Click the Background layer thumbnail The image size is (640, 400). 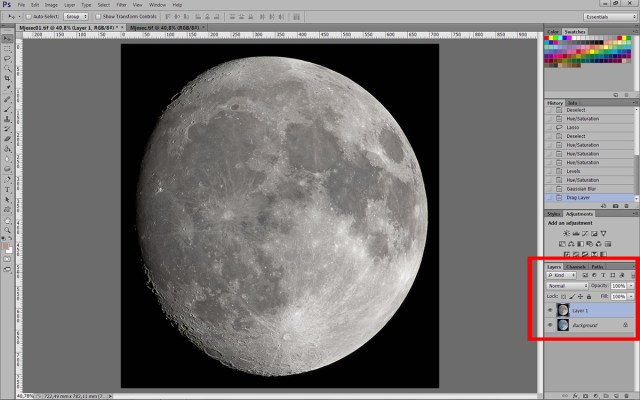click(x=565, y=325)
